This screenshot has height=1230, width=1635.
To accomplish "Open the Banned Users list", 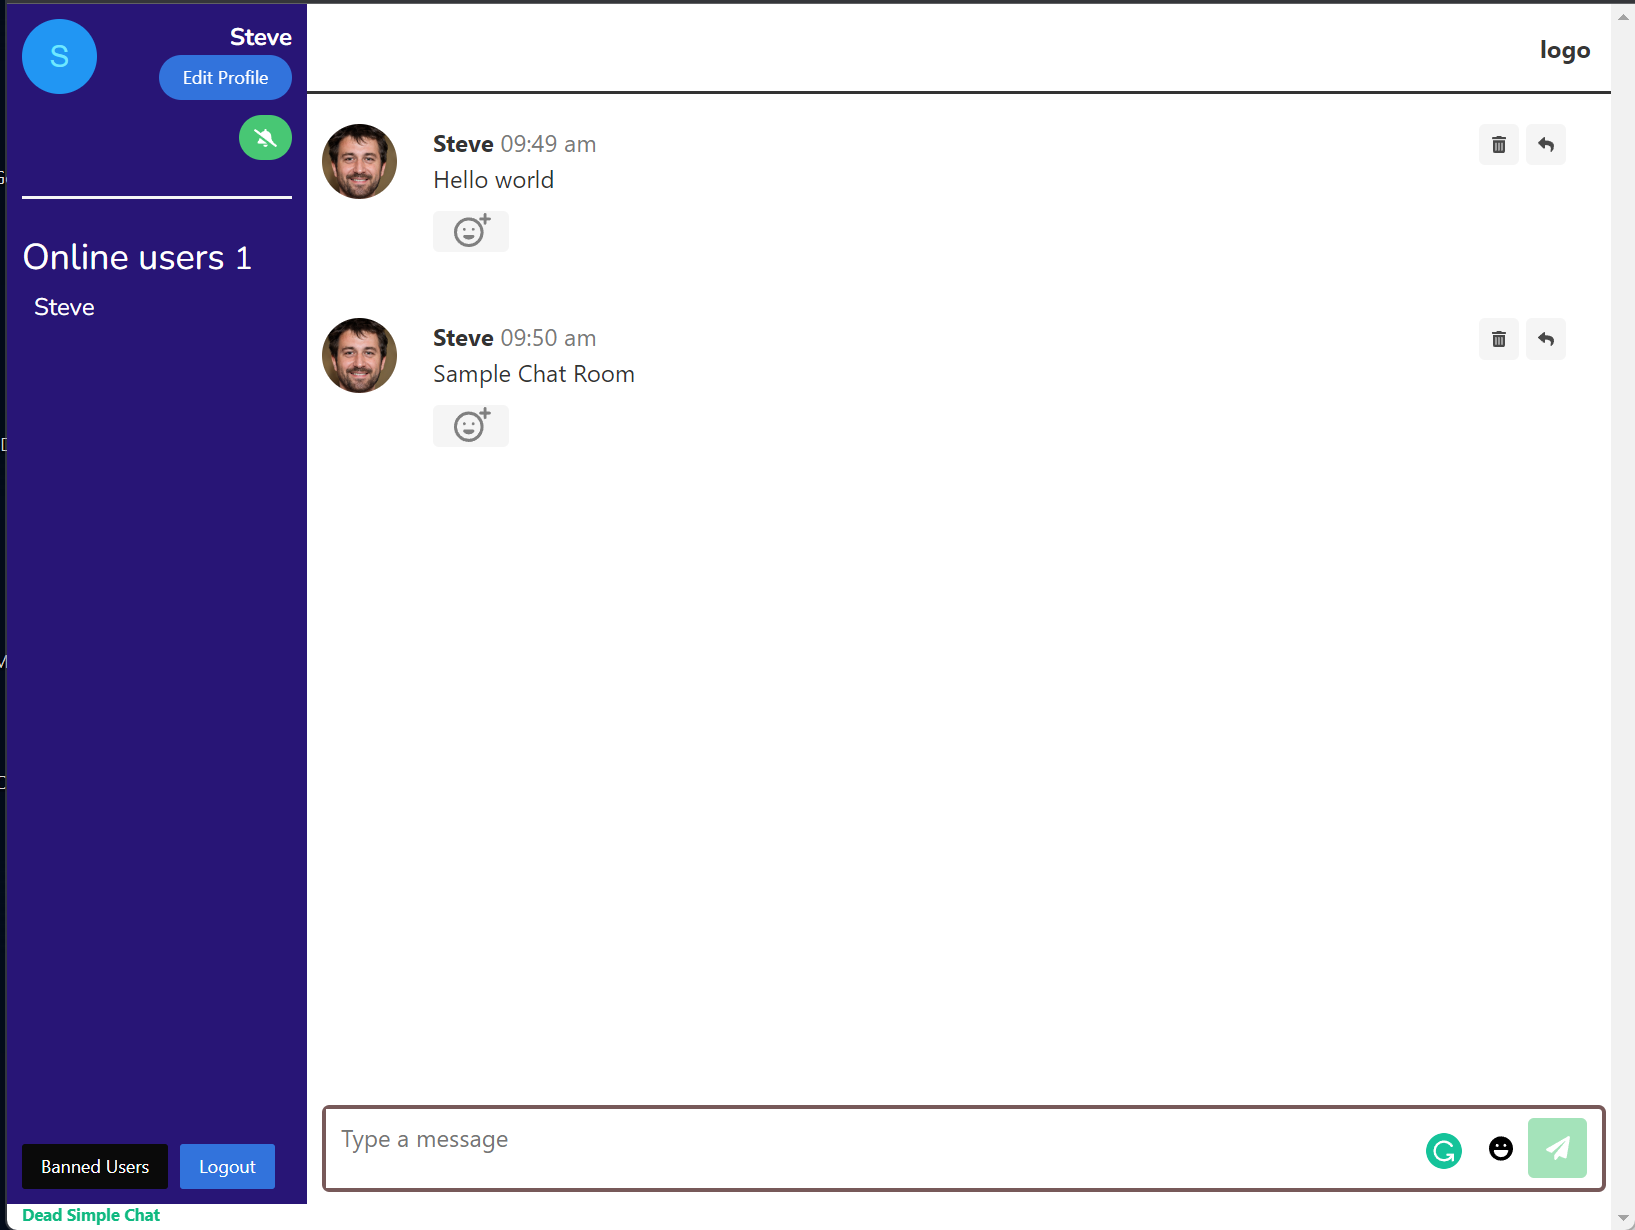I will 95,1167.
